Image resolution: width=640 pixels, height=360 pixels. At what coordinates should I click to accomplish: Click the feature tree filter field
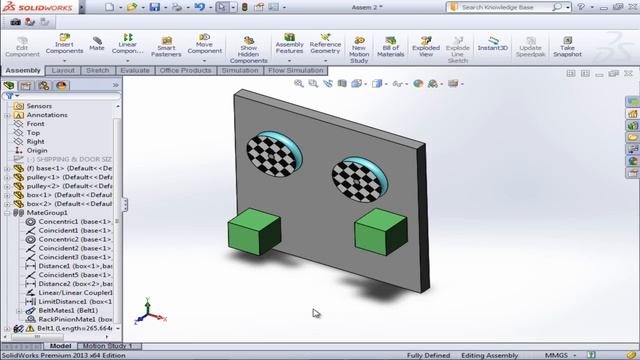(x=61, y=96)
